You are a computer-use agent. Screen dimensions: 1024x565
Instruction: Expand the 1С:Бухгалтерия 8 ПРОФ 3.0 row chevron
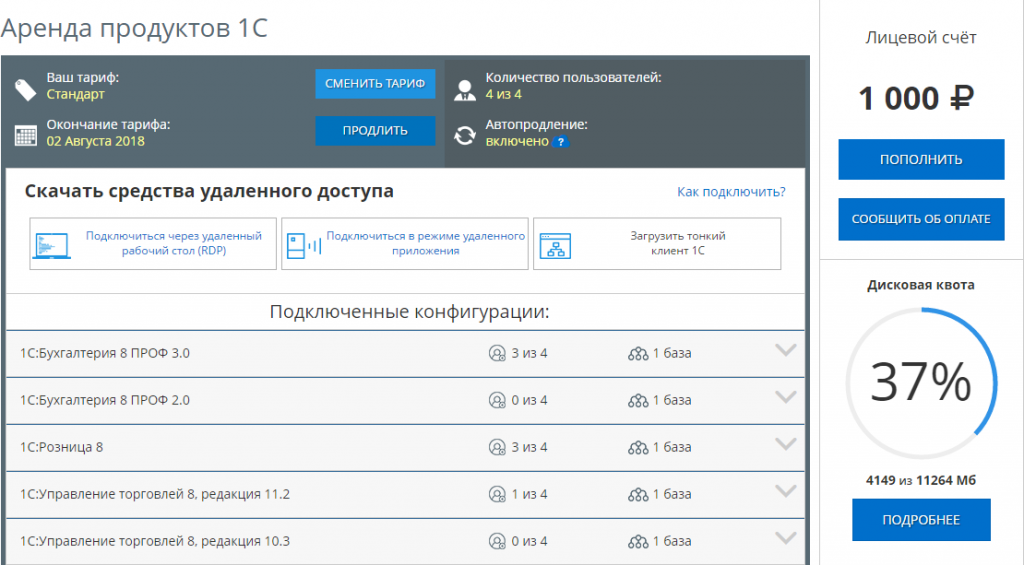point(786,350)
